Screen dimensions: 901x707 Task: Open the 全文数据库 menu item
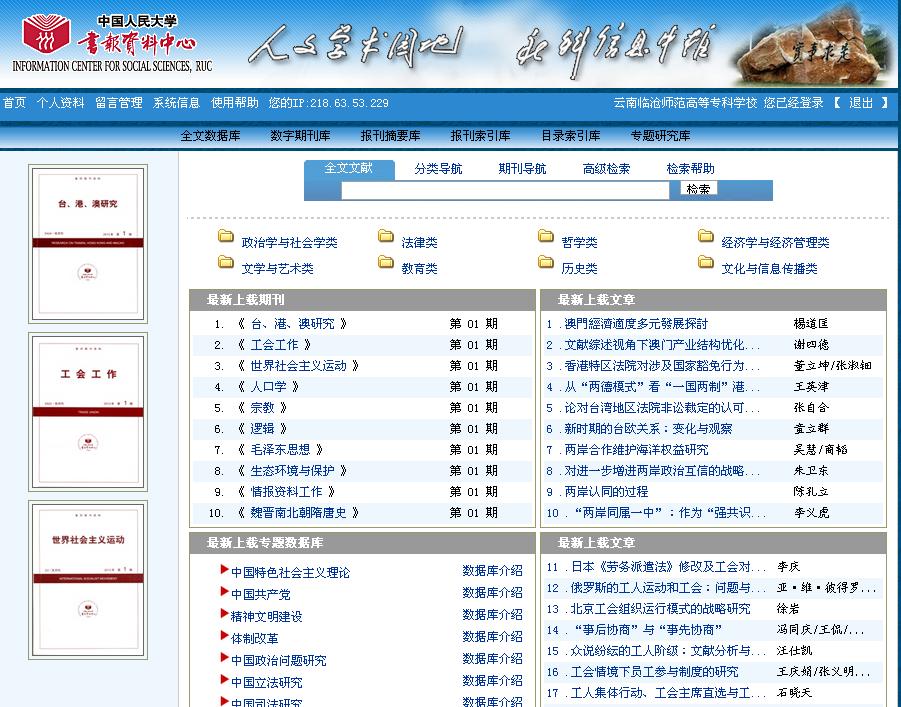(x=210, y=136)
